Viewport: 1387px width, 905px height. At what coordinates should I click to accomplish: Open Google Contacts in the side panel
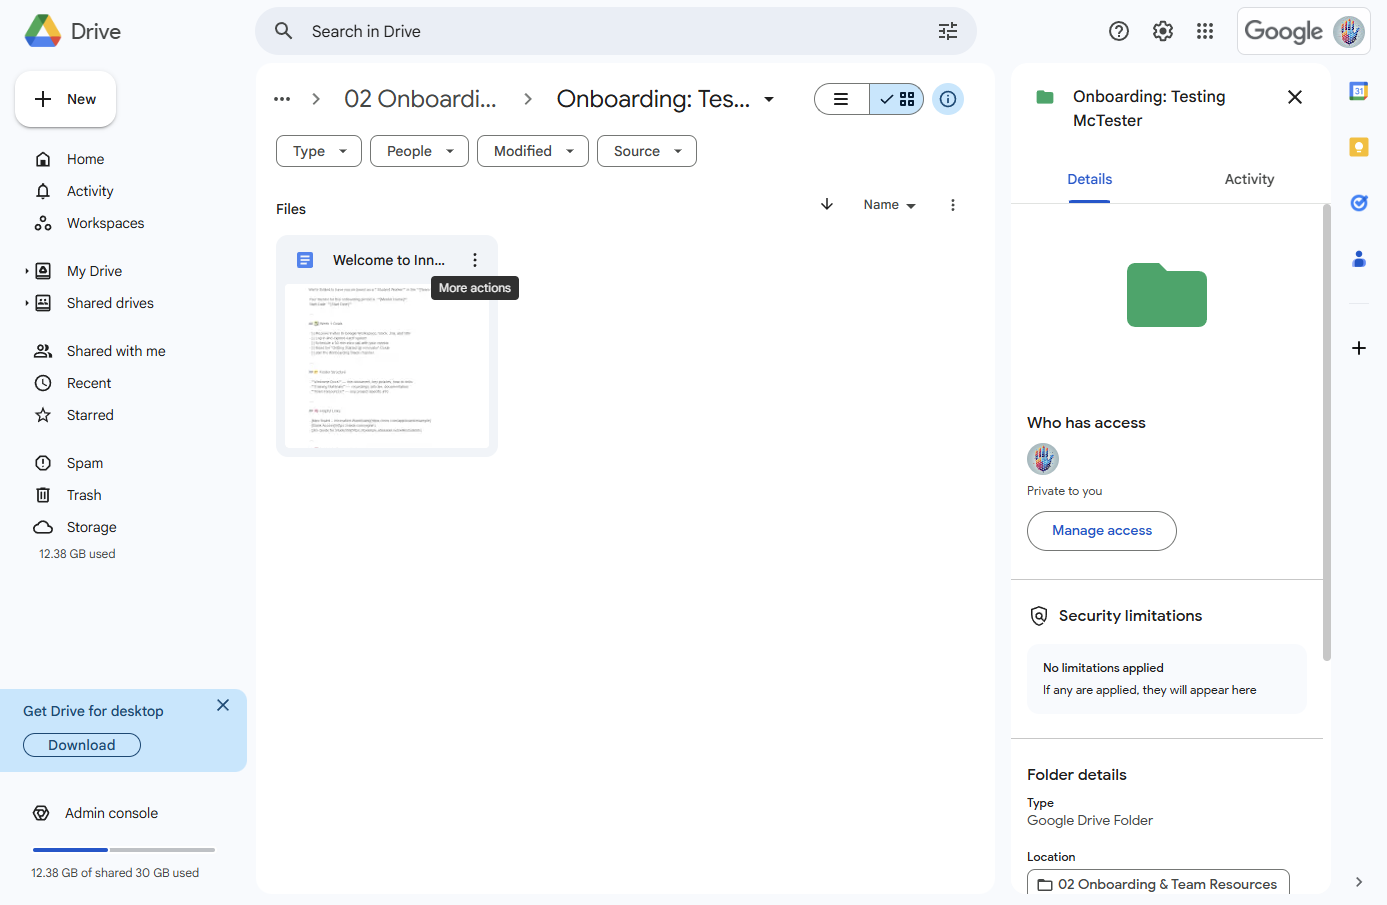point(1358,259)
